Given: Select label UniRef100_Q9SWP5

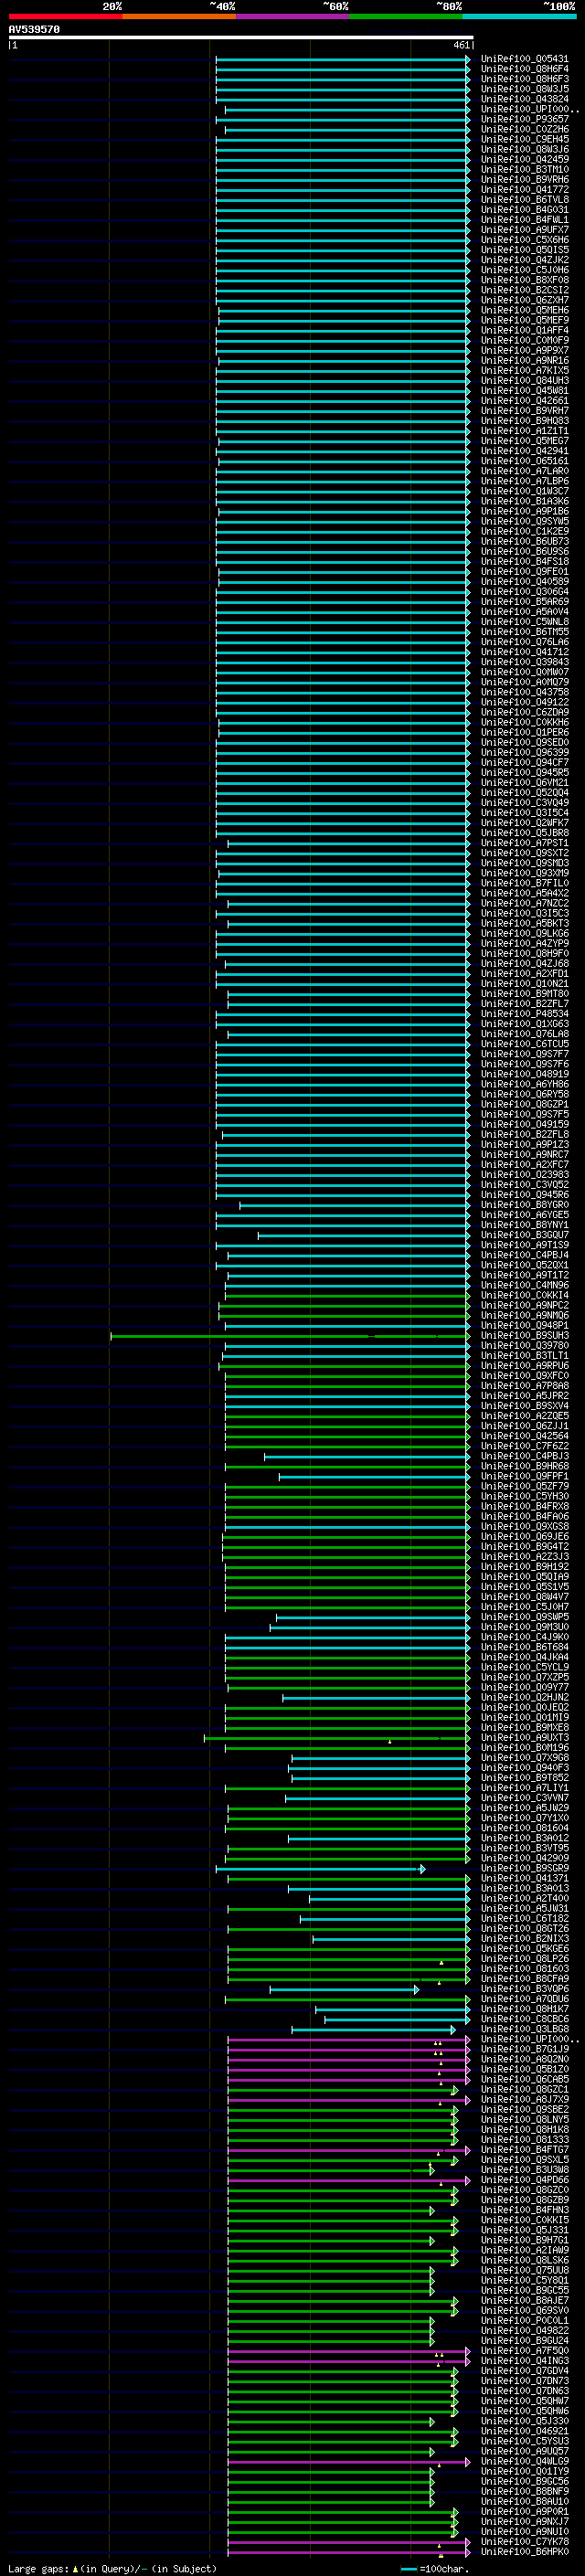Looking at the screenshot, I should (524, 1617).
